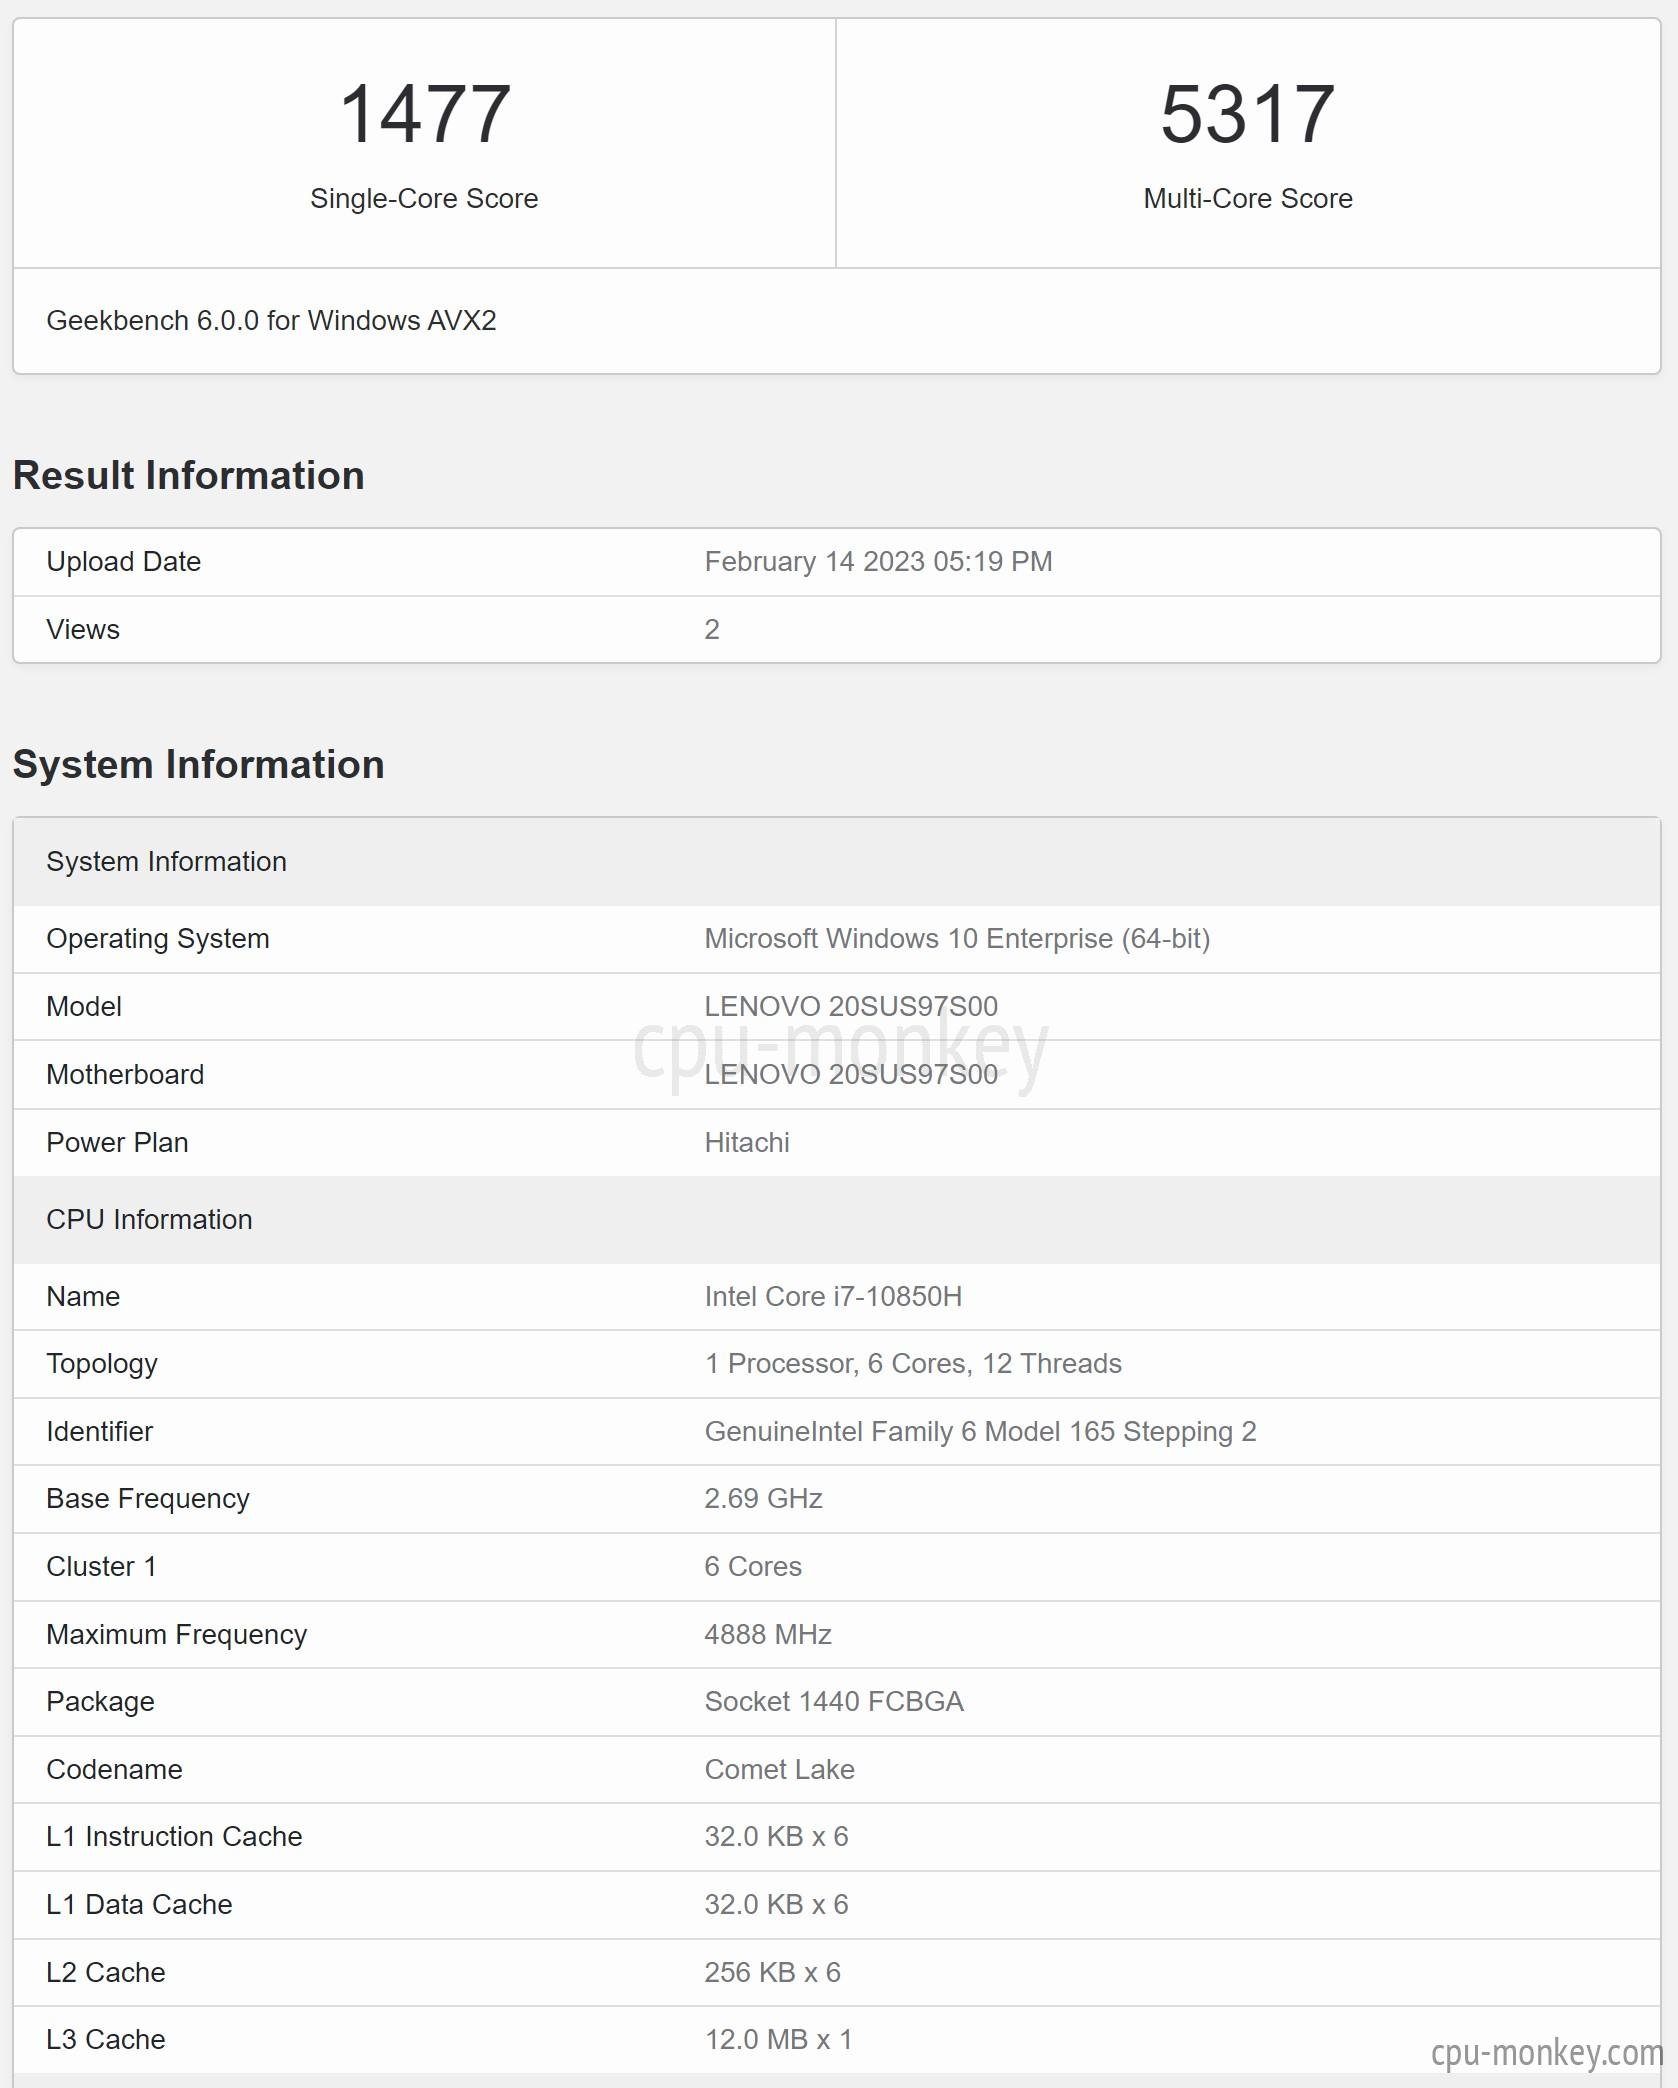Select Microsoft Windows 10 Enterprise (64-bit) value
Image resolution: width=1678 pixels, height=2088 pixels.
(x=957, y=938)
